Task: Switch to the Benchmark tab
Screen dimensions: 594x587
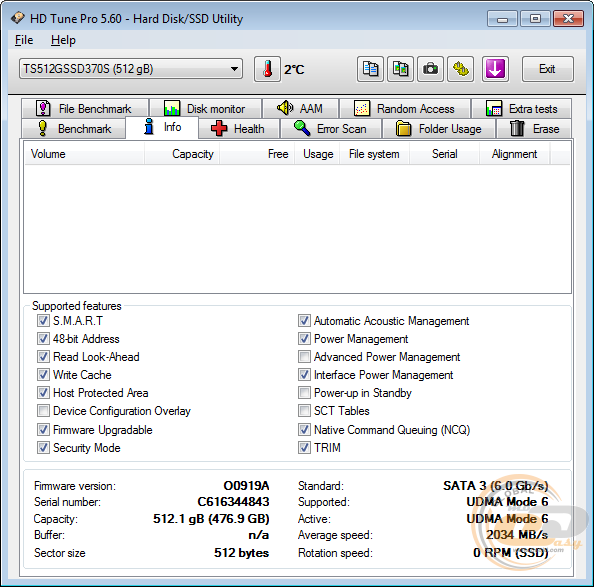Action: tap(73, 129)
